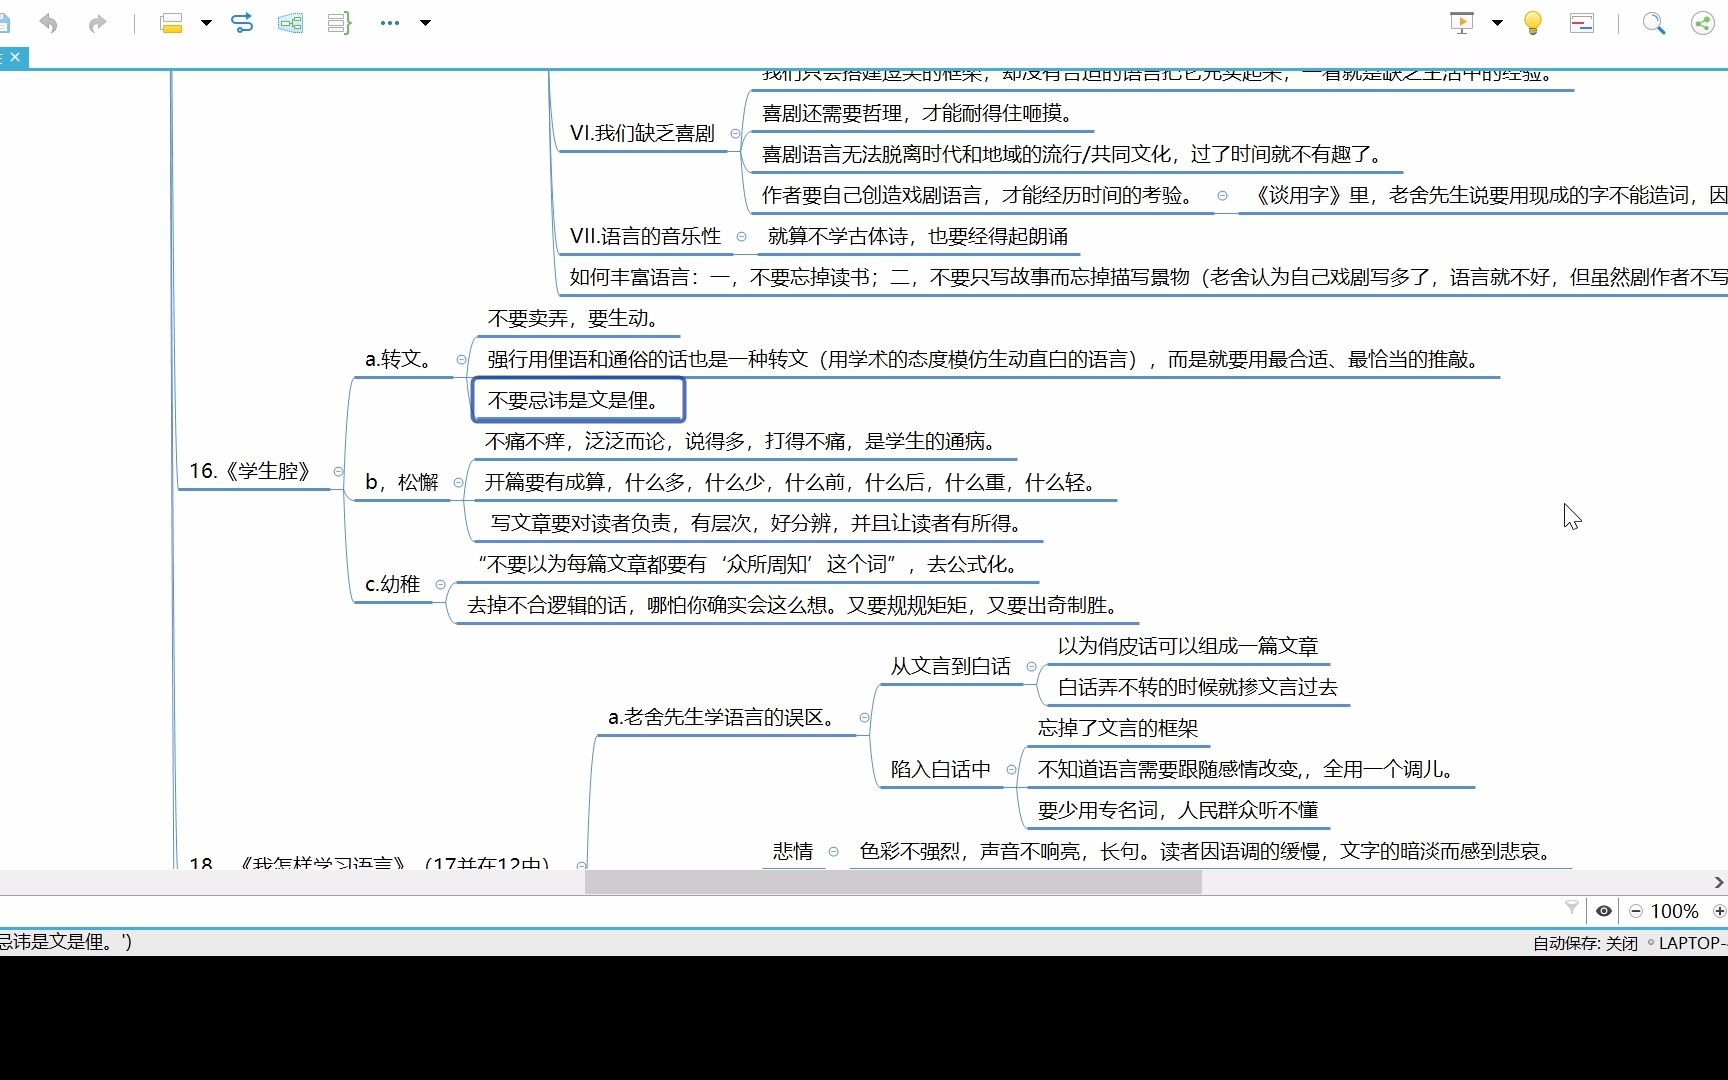Image resolution: width=1728 pixels, height=1080 pixels.
Task: Collapse the 16.《学生腔》 branch
Action: 338,471
